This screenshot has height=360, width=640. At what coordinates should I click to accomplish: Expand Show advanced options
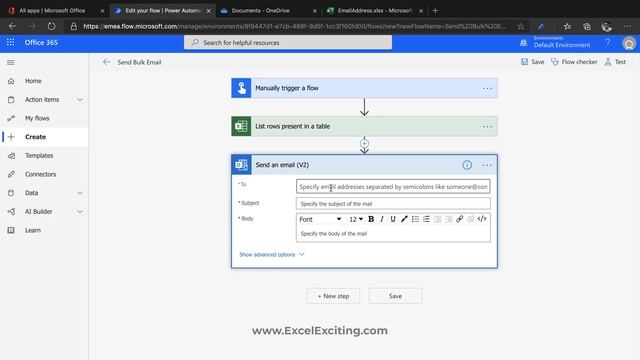[272, 254]
